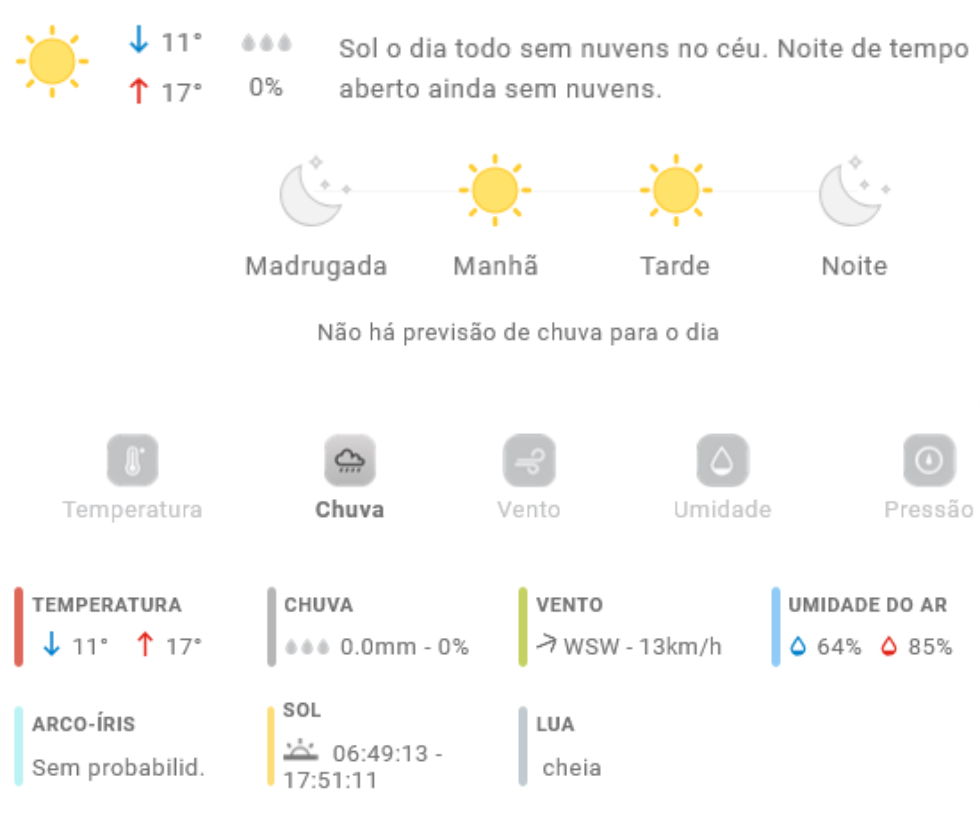Click the sunrise icon in the Sol card
Image resolution: width=980 pixels, height=813 pixels.
tap(300, 750)
